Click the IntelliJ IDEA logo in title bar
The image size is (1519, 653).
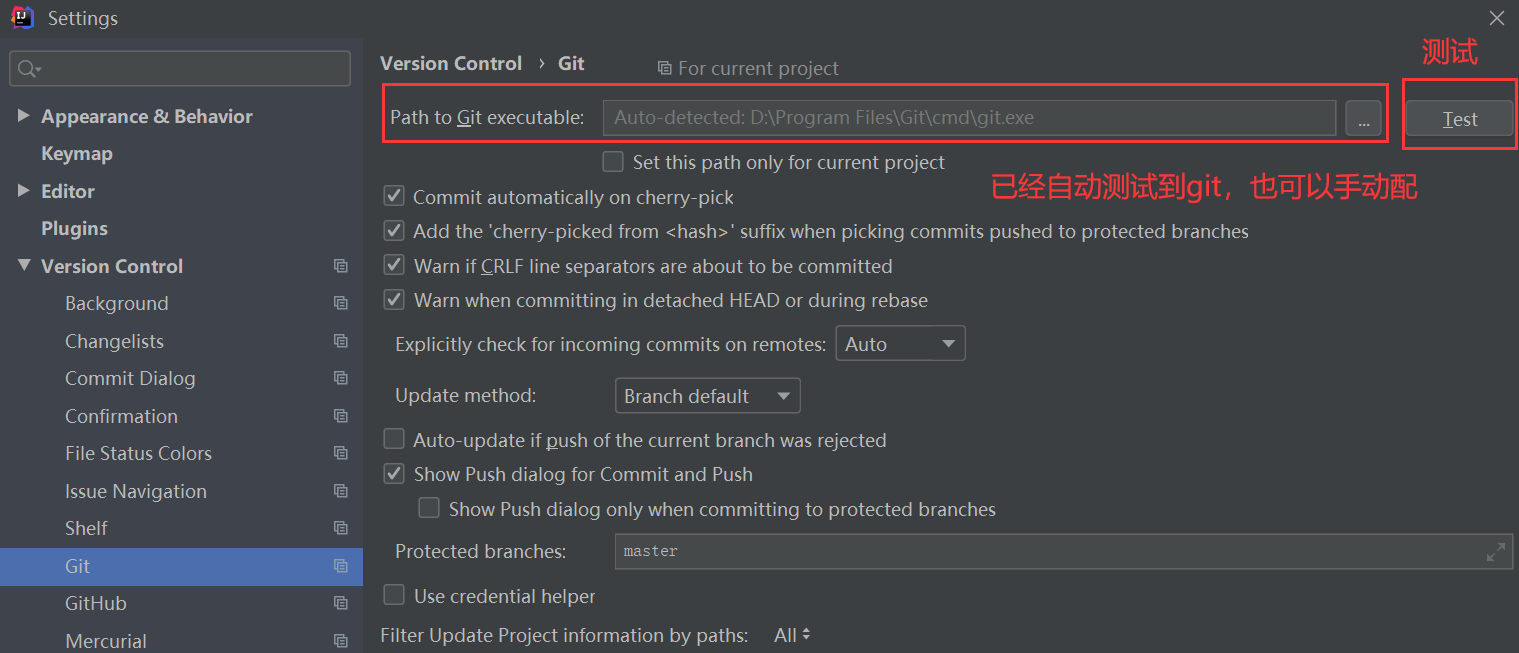point(22,17)
